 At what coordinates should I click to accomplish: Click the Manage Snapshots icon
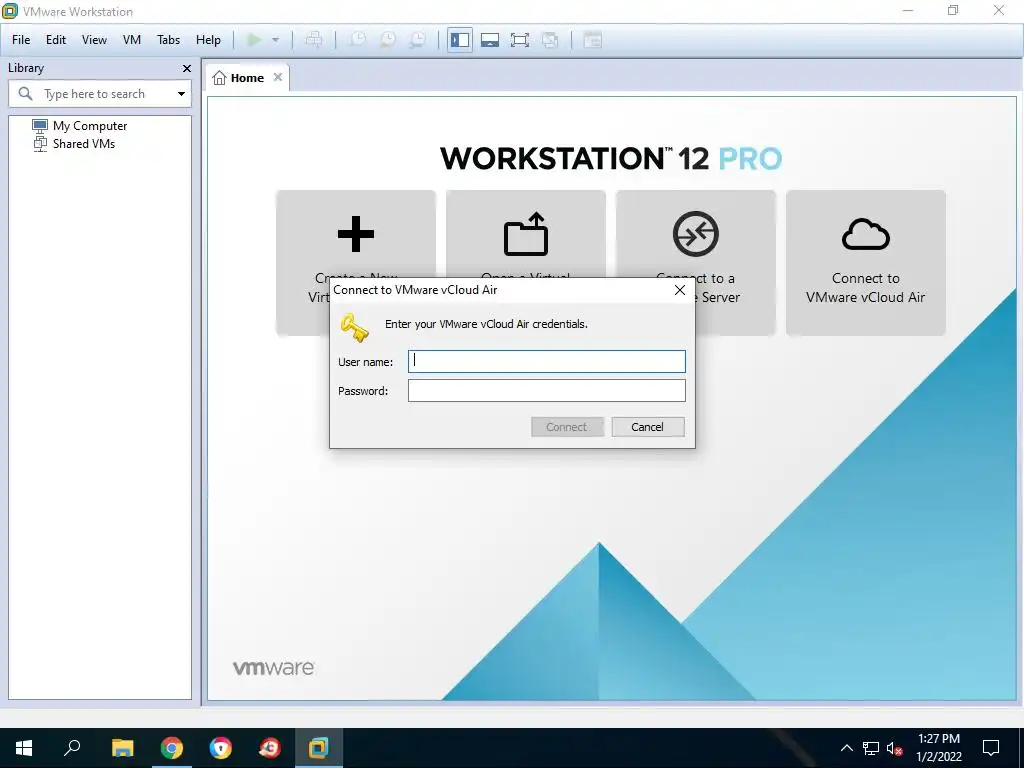coord(418,40)
